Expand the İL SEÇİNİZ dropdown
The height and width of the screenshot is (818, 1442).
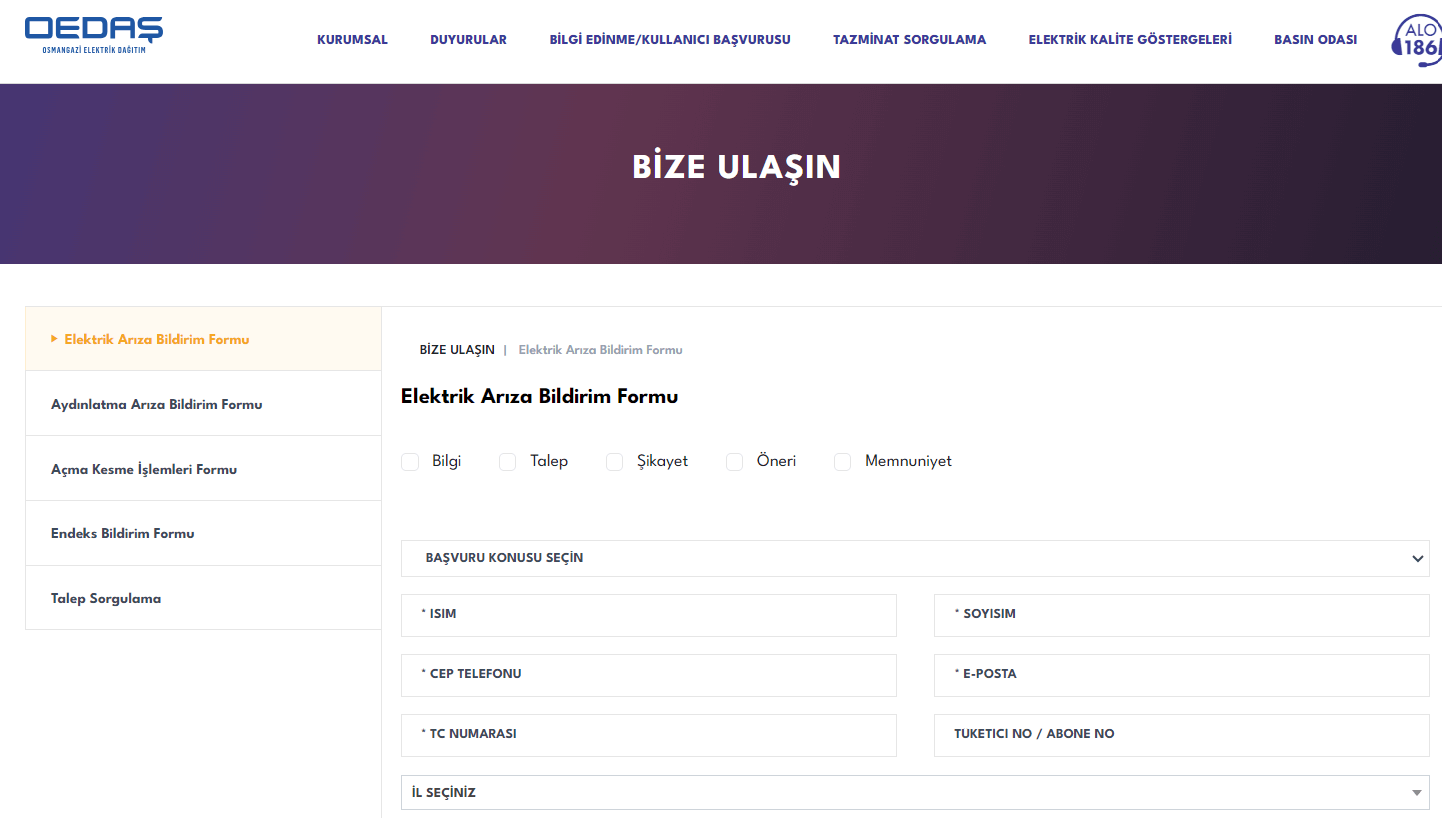point(915,792)
